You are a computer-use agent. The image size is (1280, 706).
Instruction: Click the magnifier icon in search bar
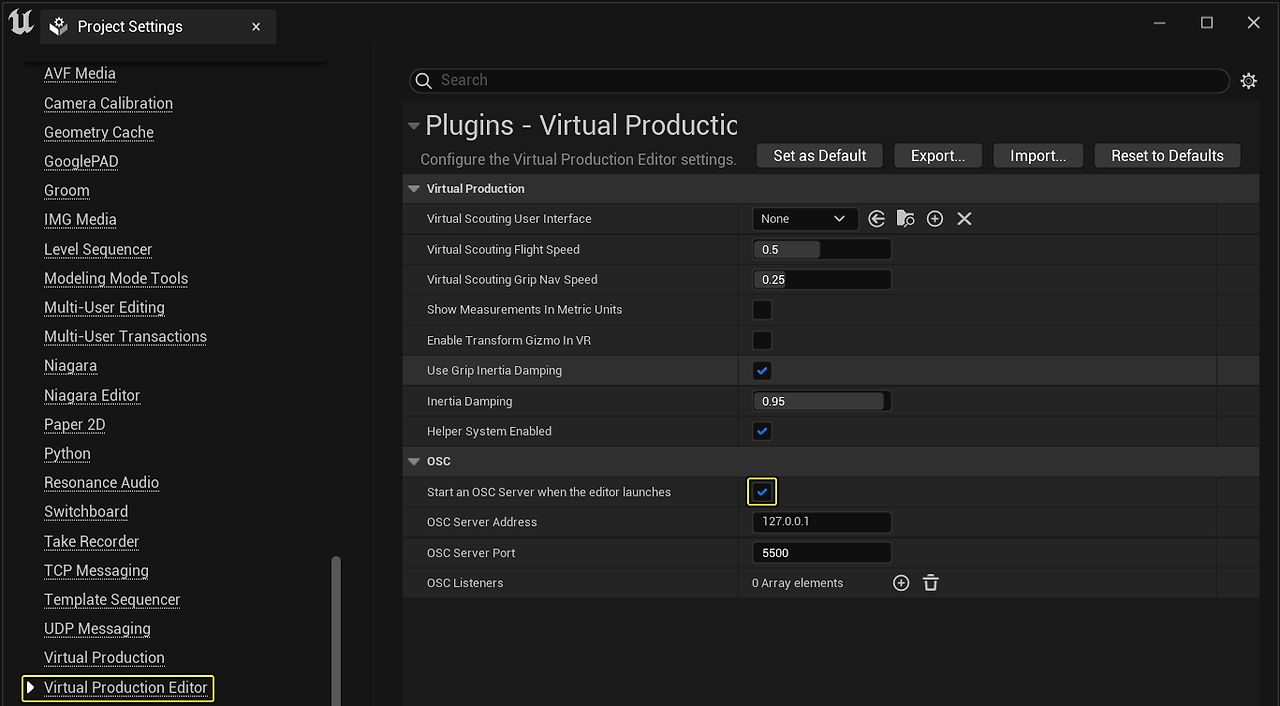(x=424, y=80)
